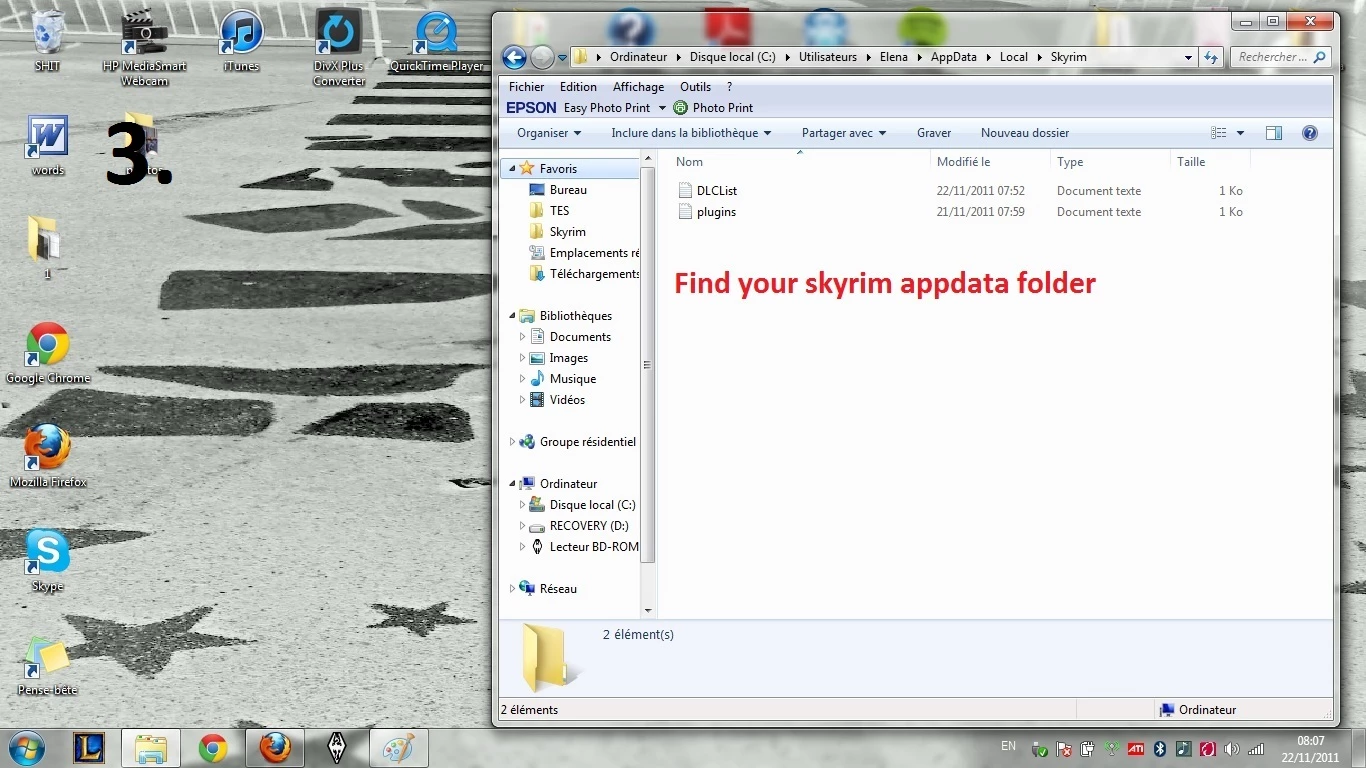Open DivX Plus Converter desktop icon
The width and height of the screenshot is (1366, 768).
click(338, 47)
